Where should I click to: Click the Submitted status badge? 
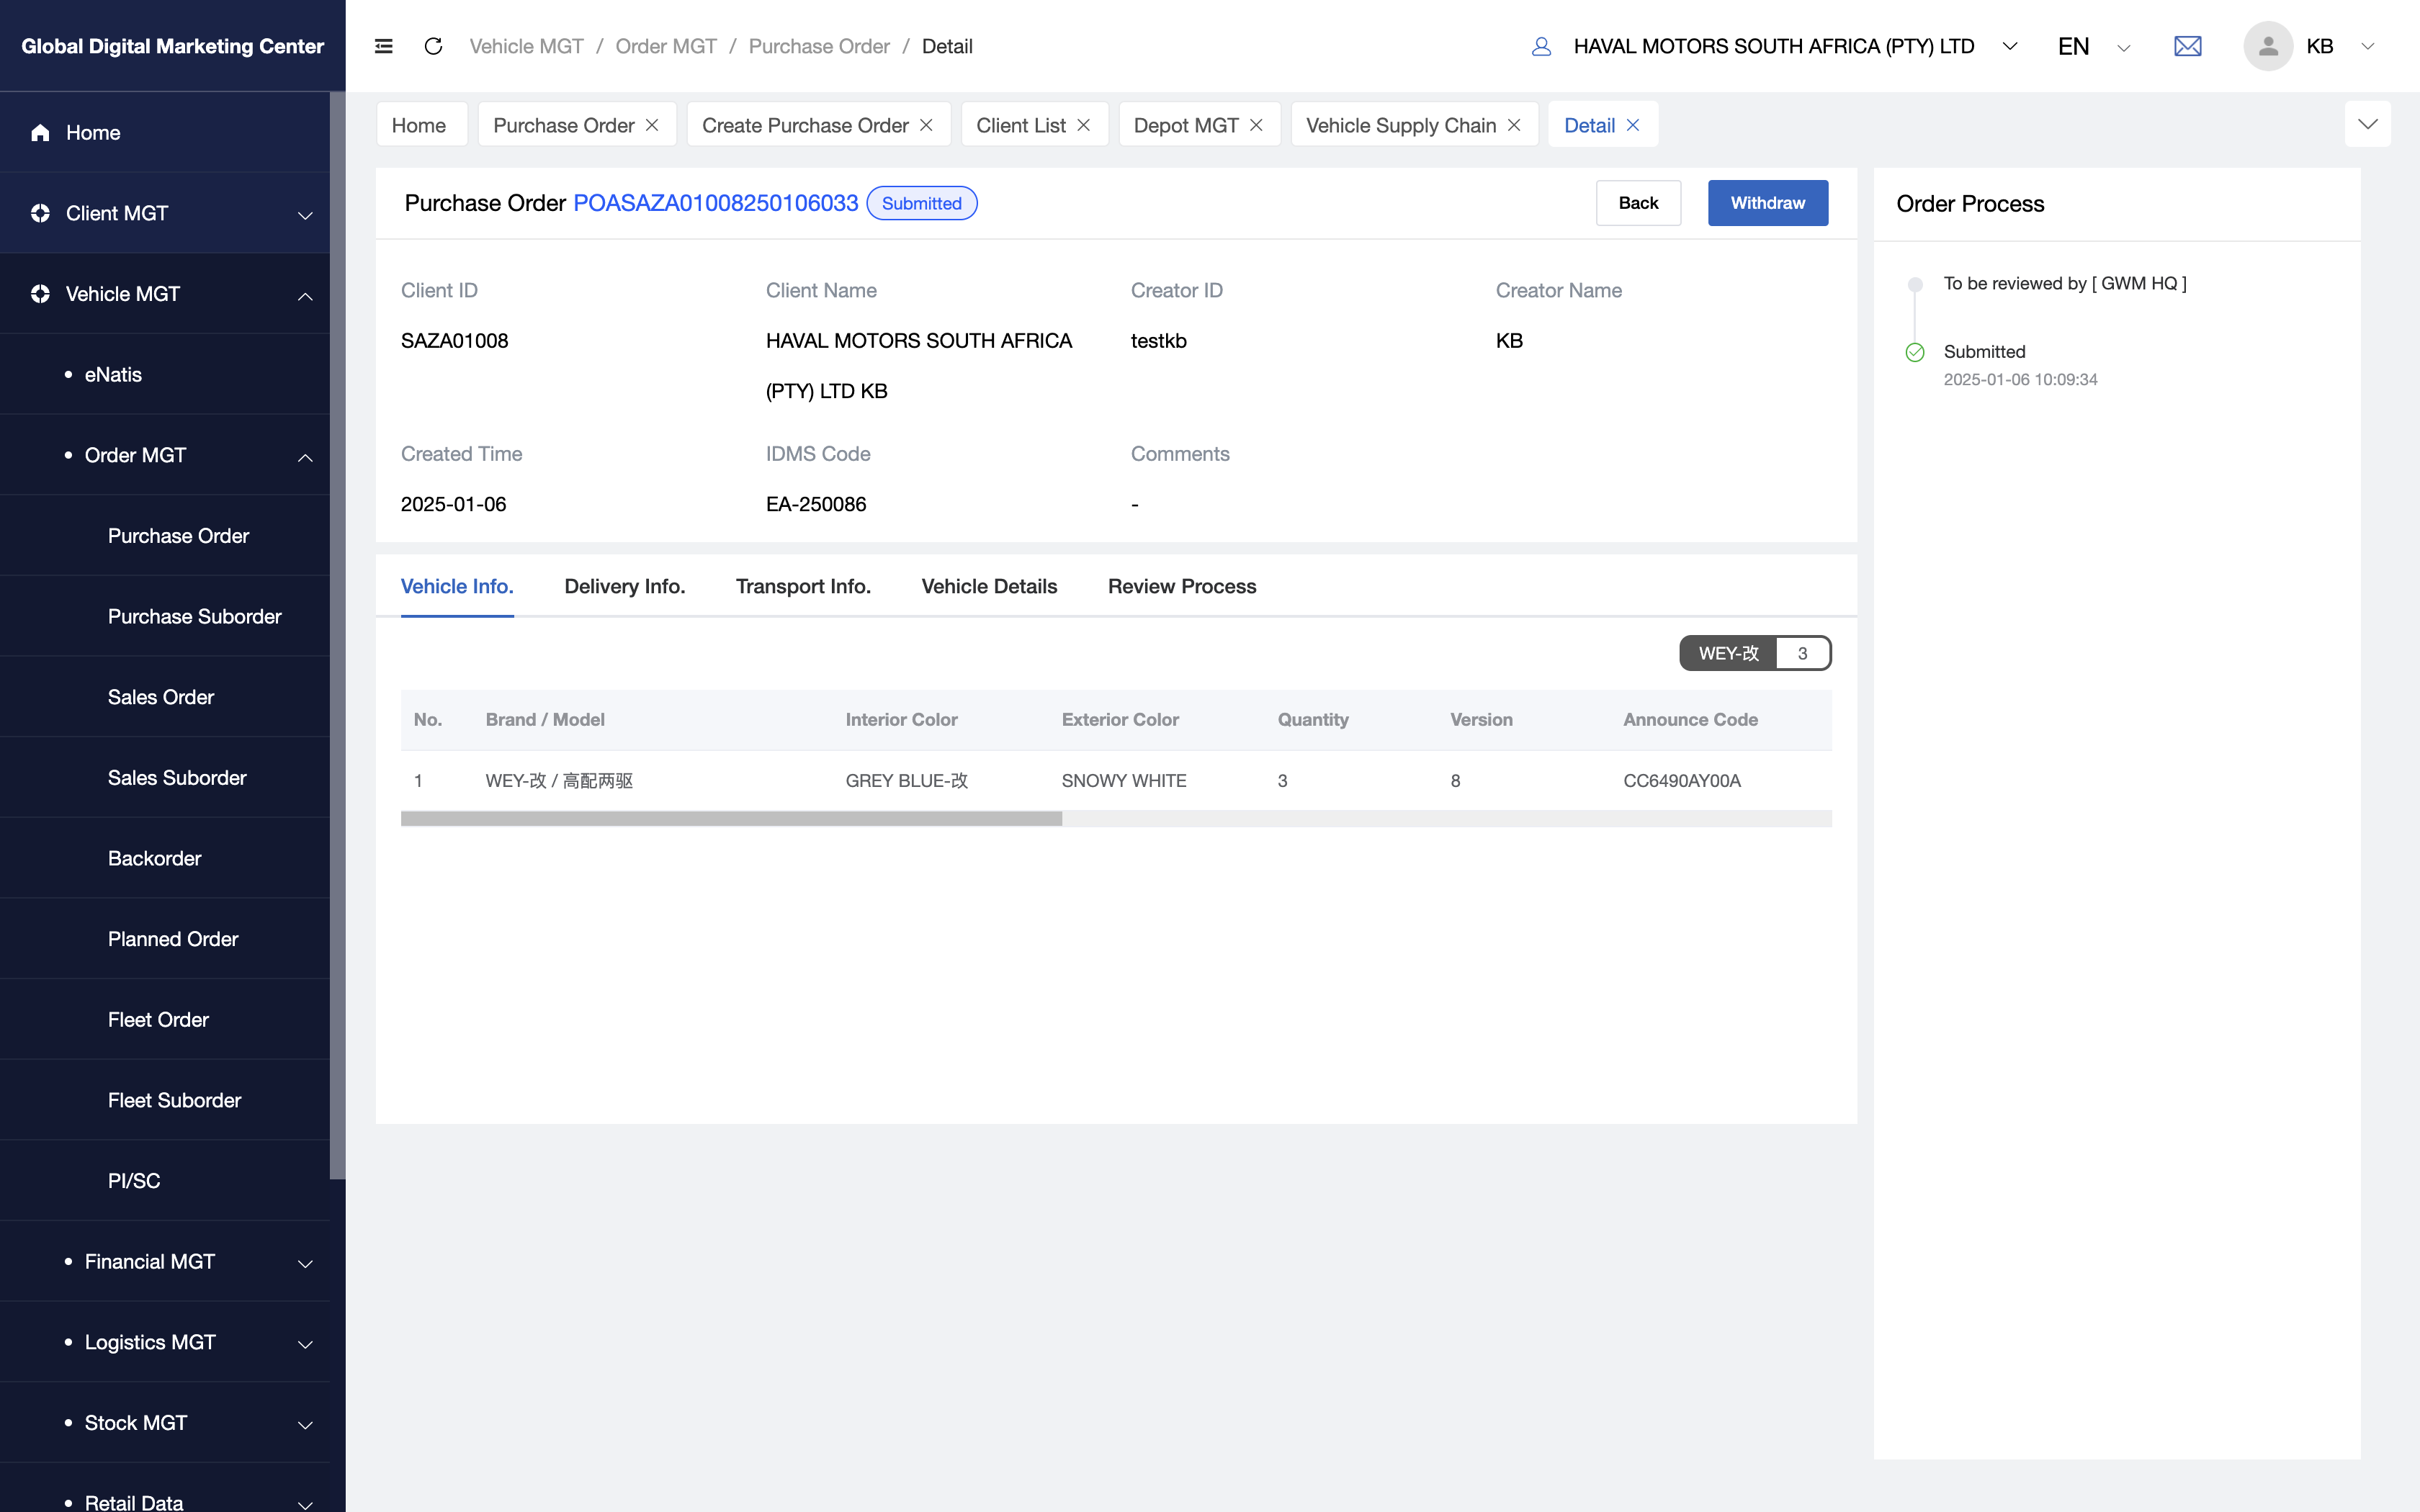coord(921,203)
